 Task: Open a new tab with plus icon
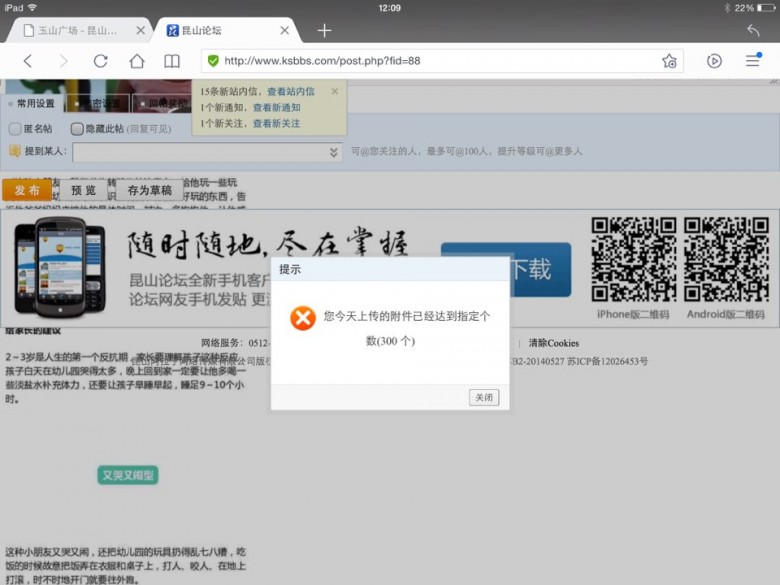click(x=324, y=31)
